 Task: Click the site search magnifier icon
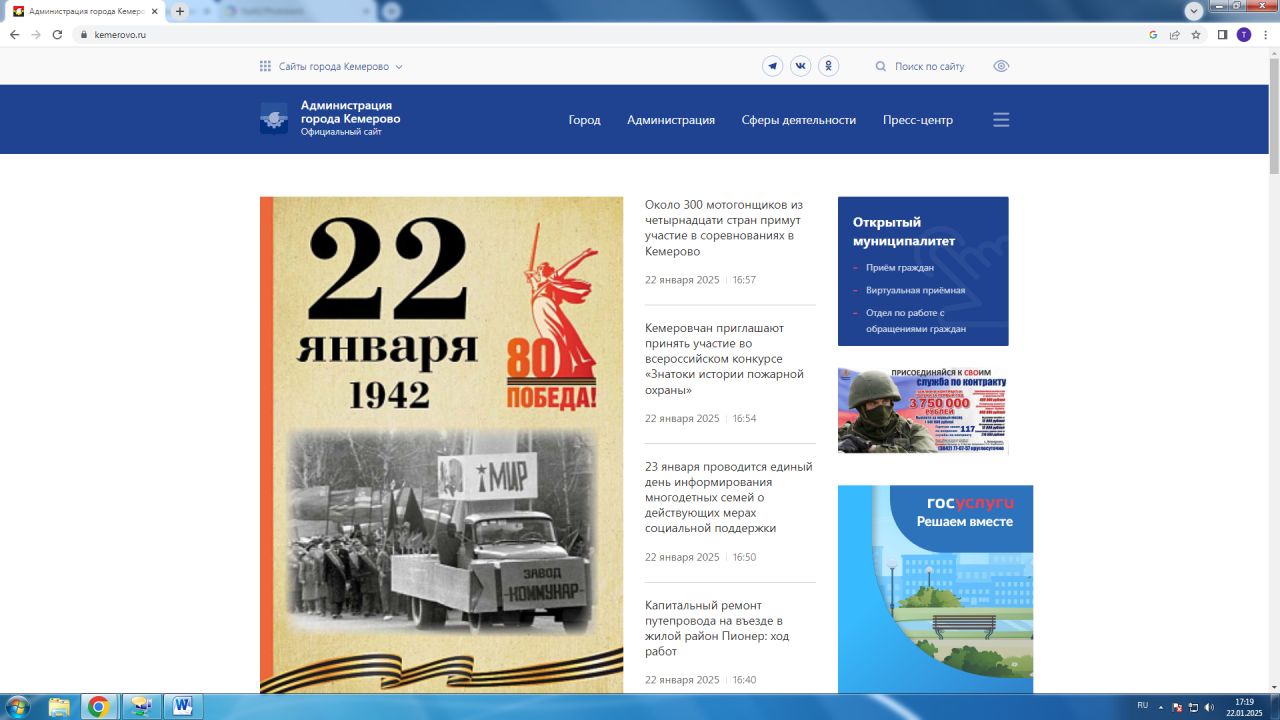point(881,67)
